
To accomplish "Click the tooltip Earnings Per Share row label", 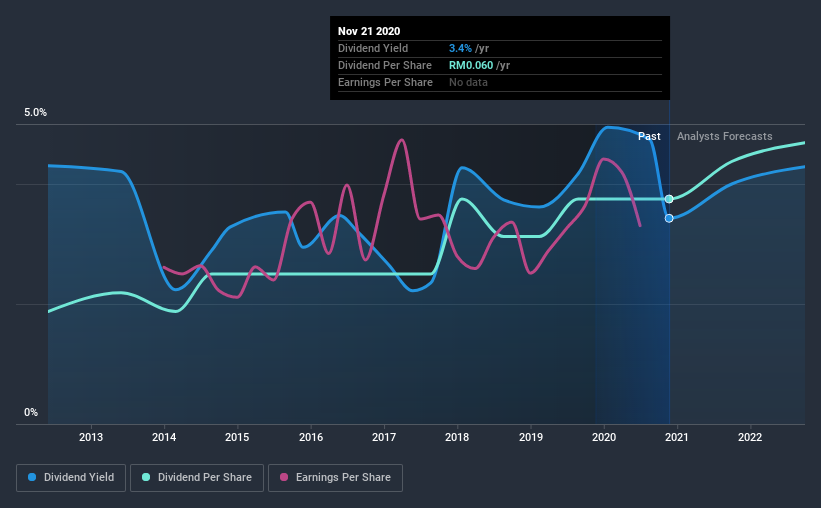I will coord(385,82).
